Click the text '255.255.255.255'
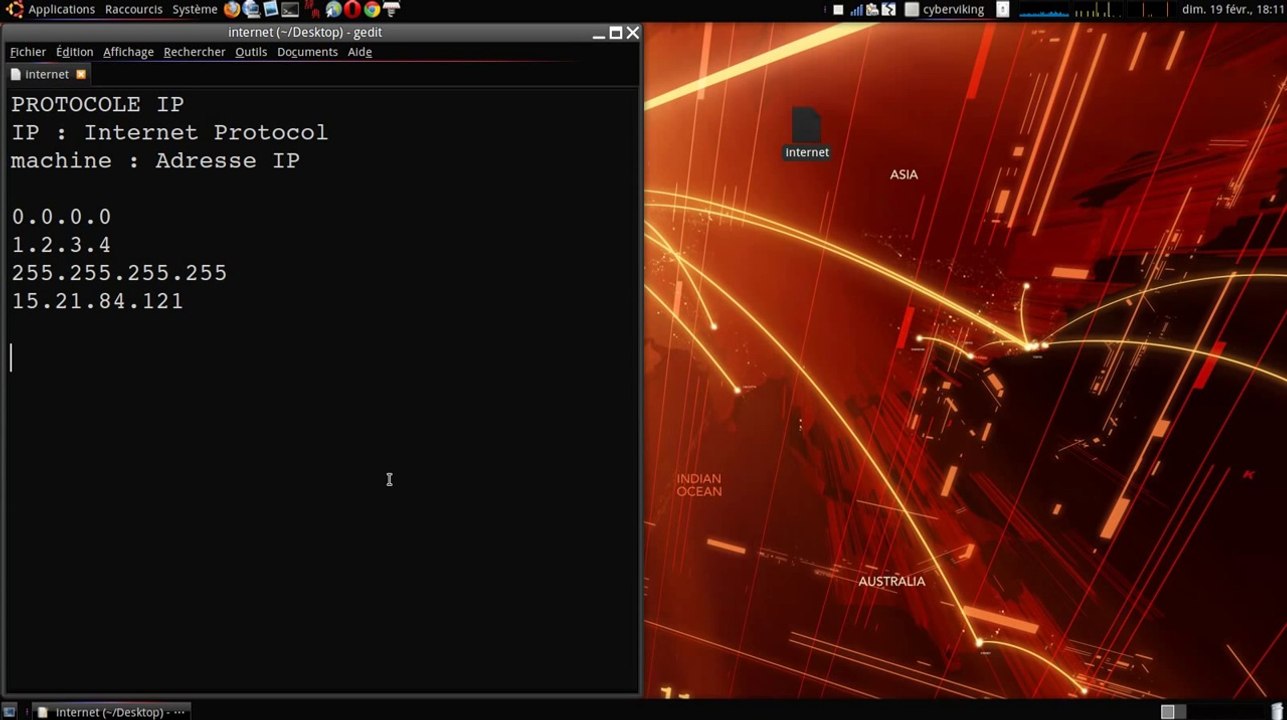The image size is (1287, 720). pyautogui.click(x=119, y=273)
